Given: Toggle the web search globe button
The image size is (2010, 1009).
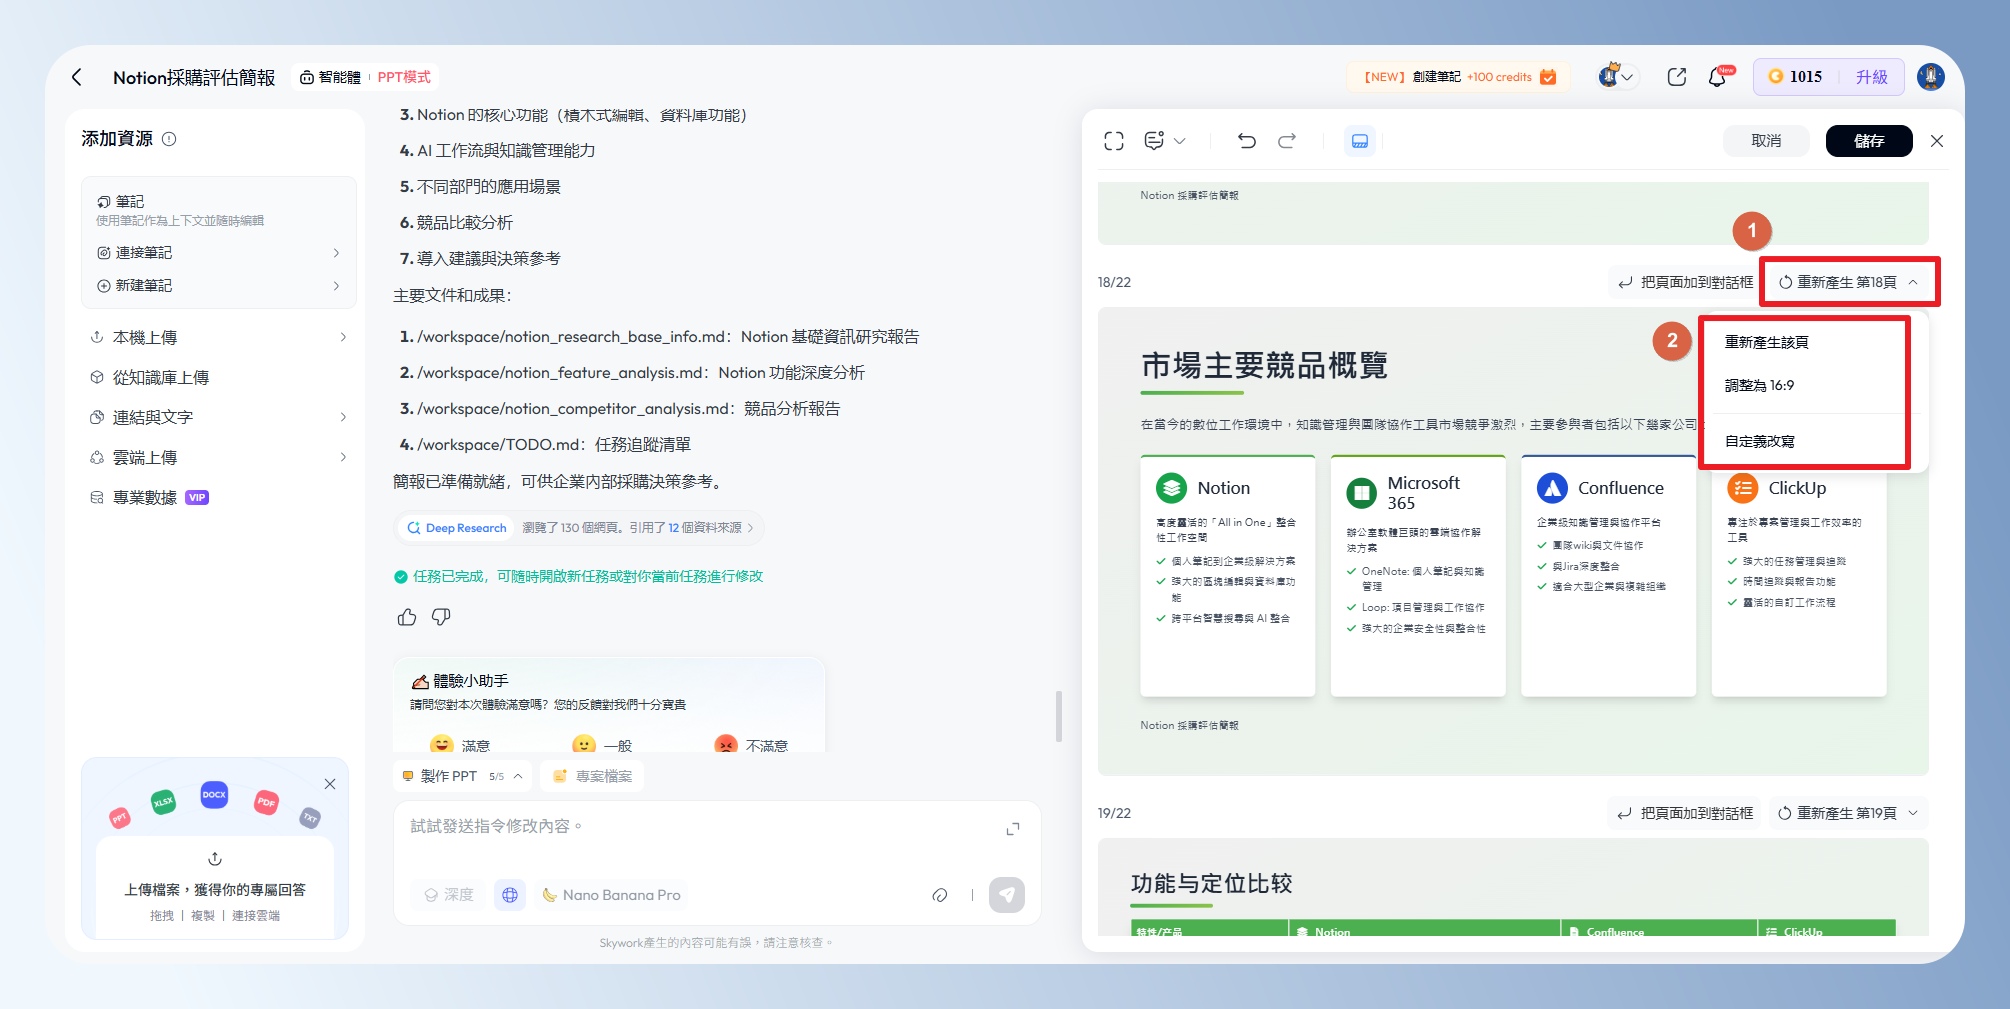Looking at the screenshot, I should coord(510,895).
